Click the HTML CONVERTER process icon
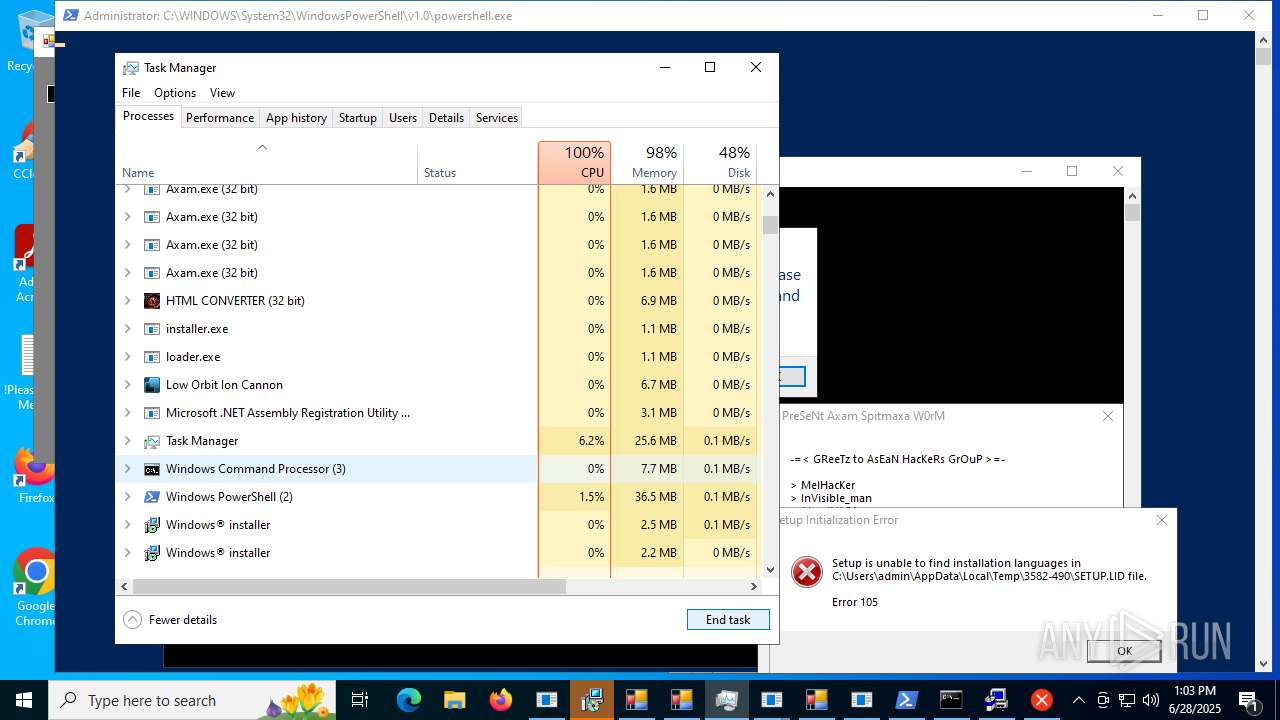Screen dimensions: 1280x720 [x=152, y=301]
